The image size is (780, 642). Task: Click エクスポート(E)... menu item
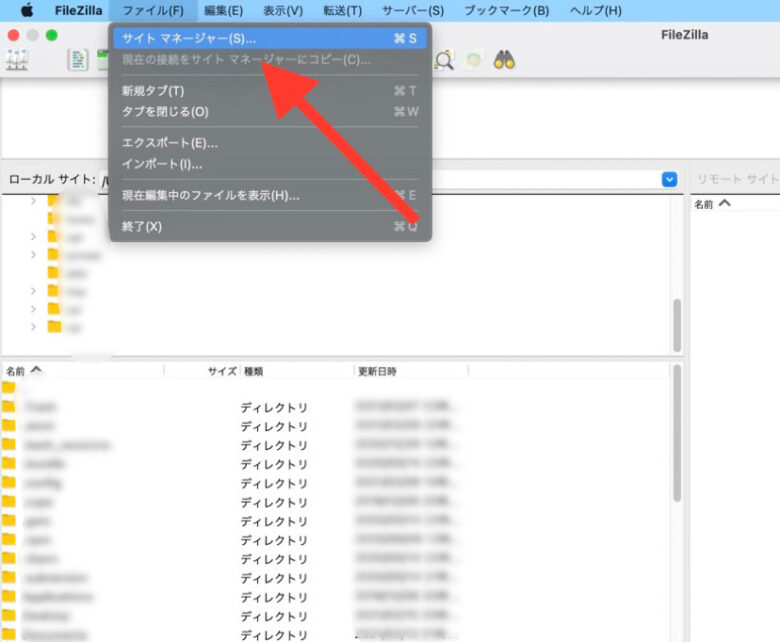(169, 143)
